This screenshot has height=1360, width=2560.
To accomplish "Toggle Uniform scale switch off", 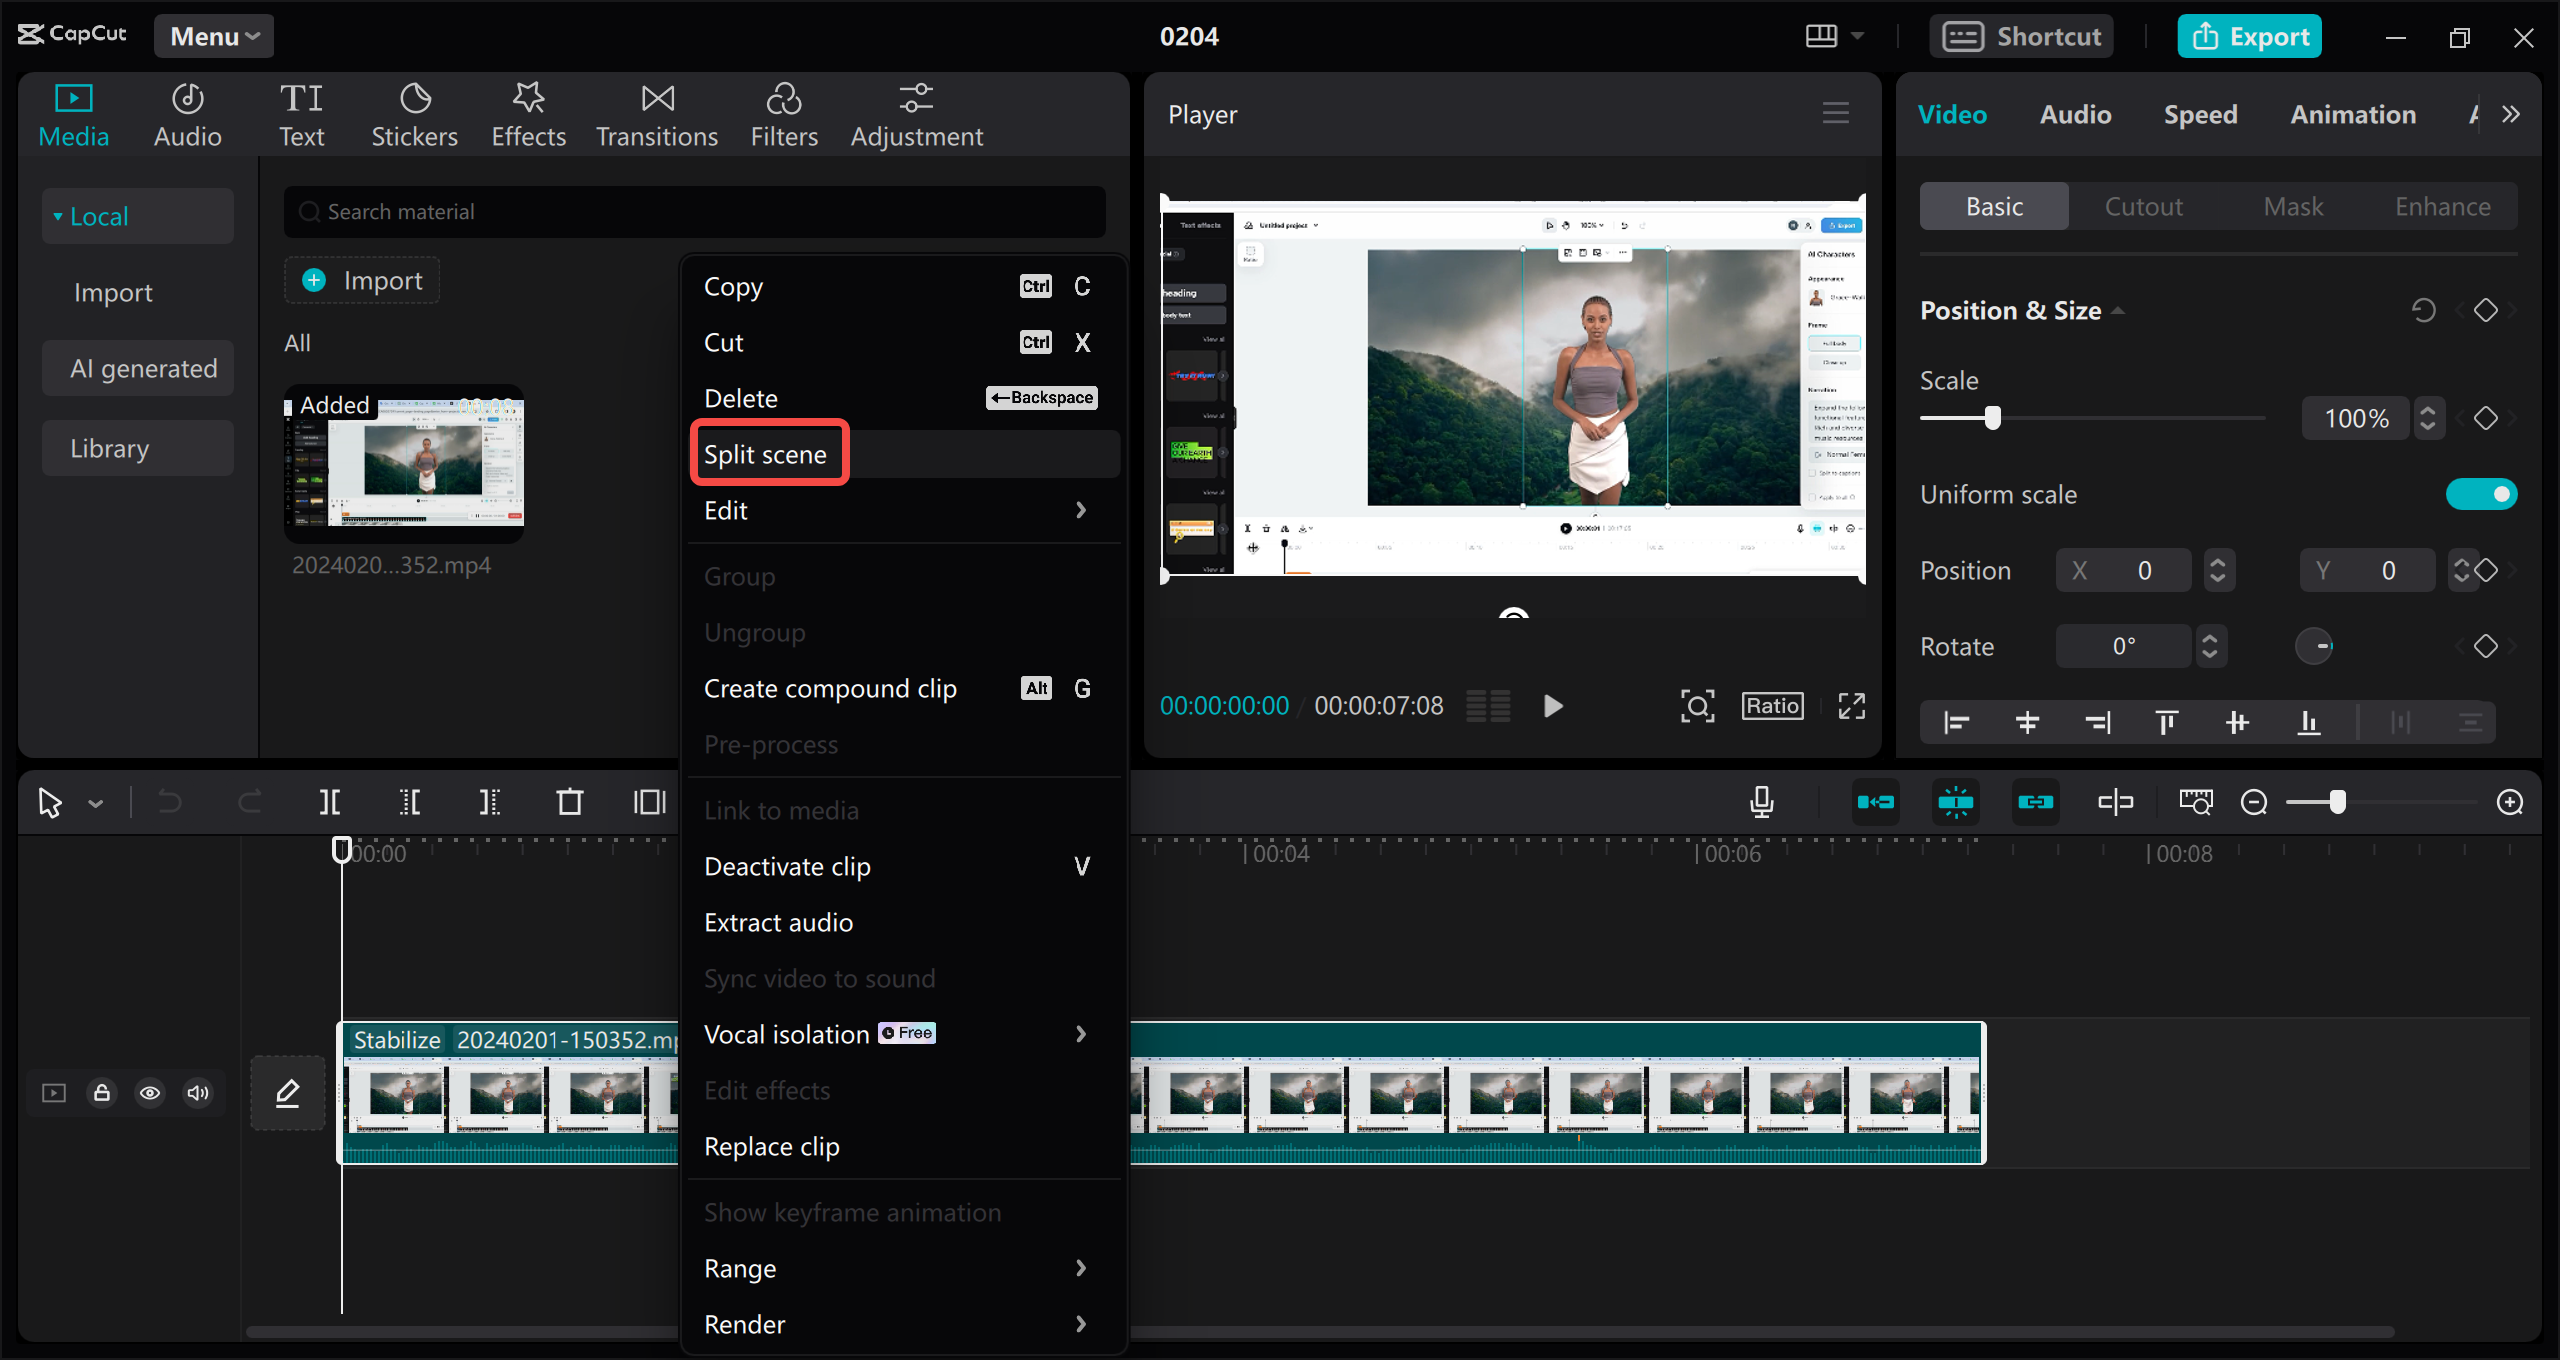I will click(2483, 493).
